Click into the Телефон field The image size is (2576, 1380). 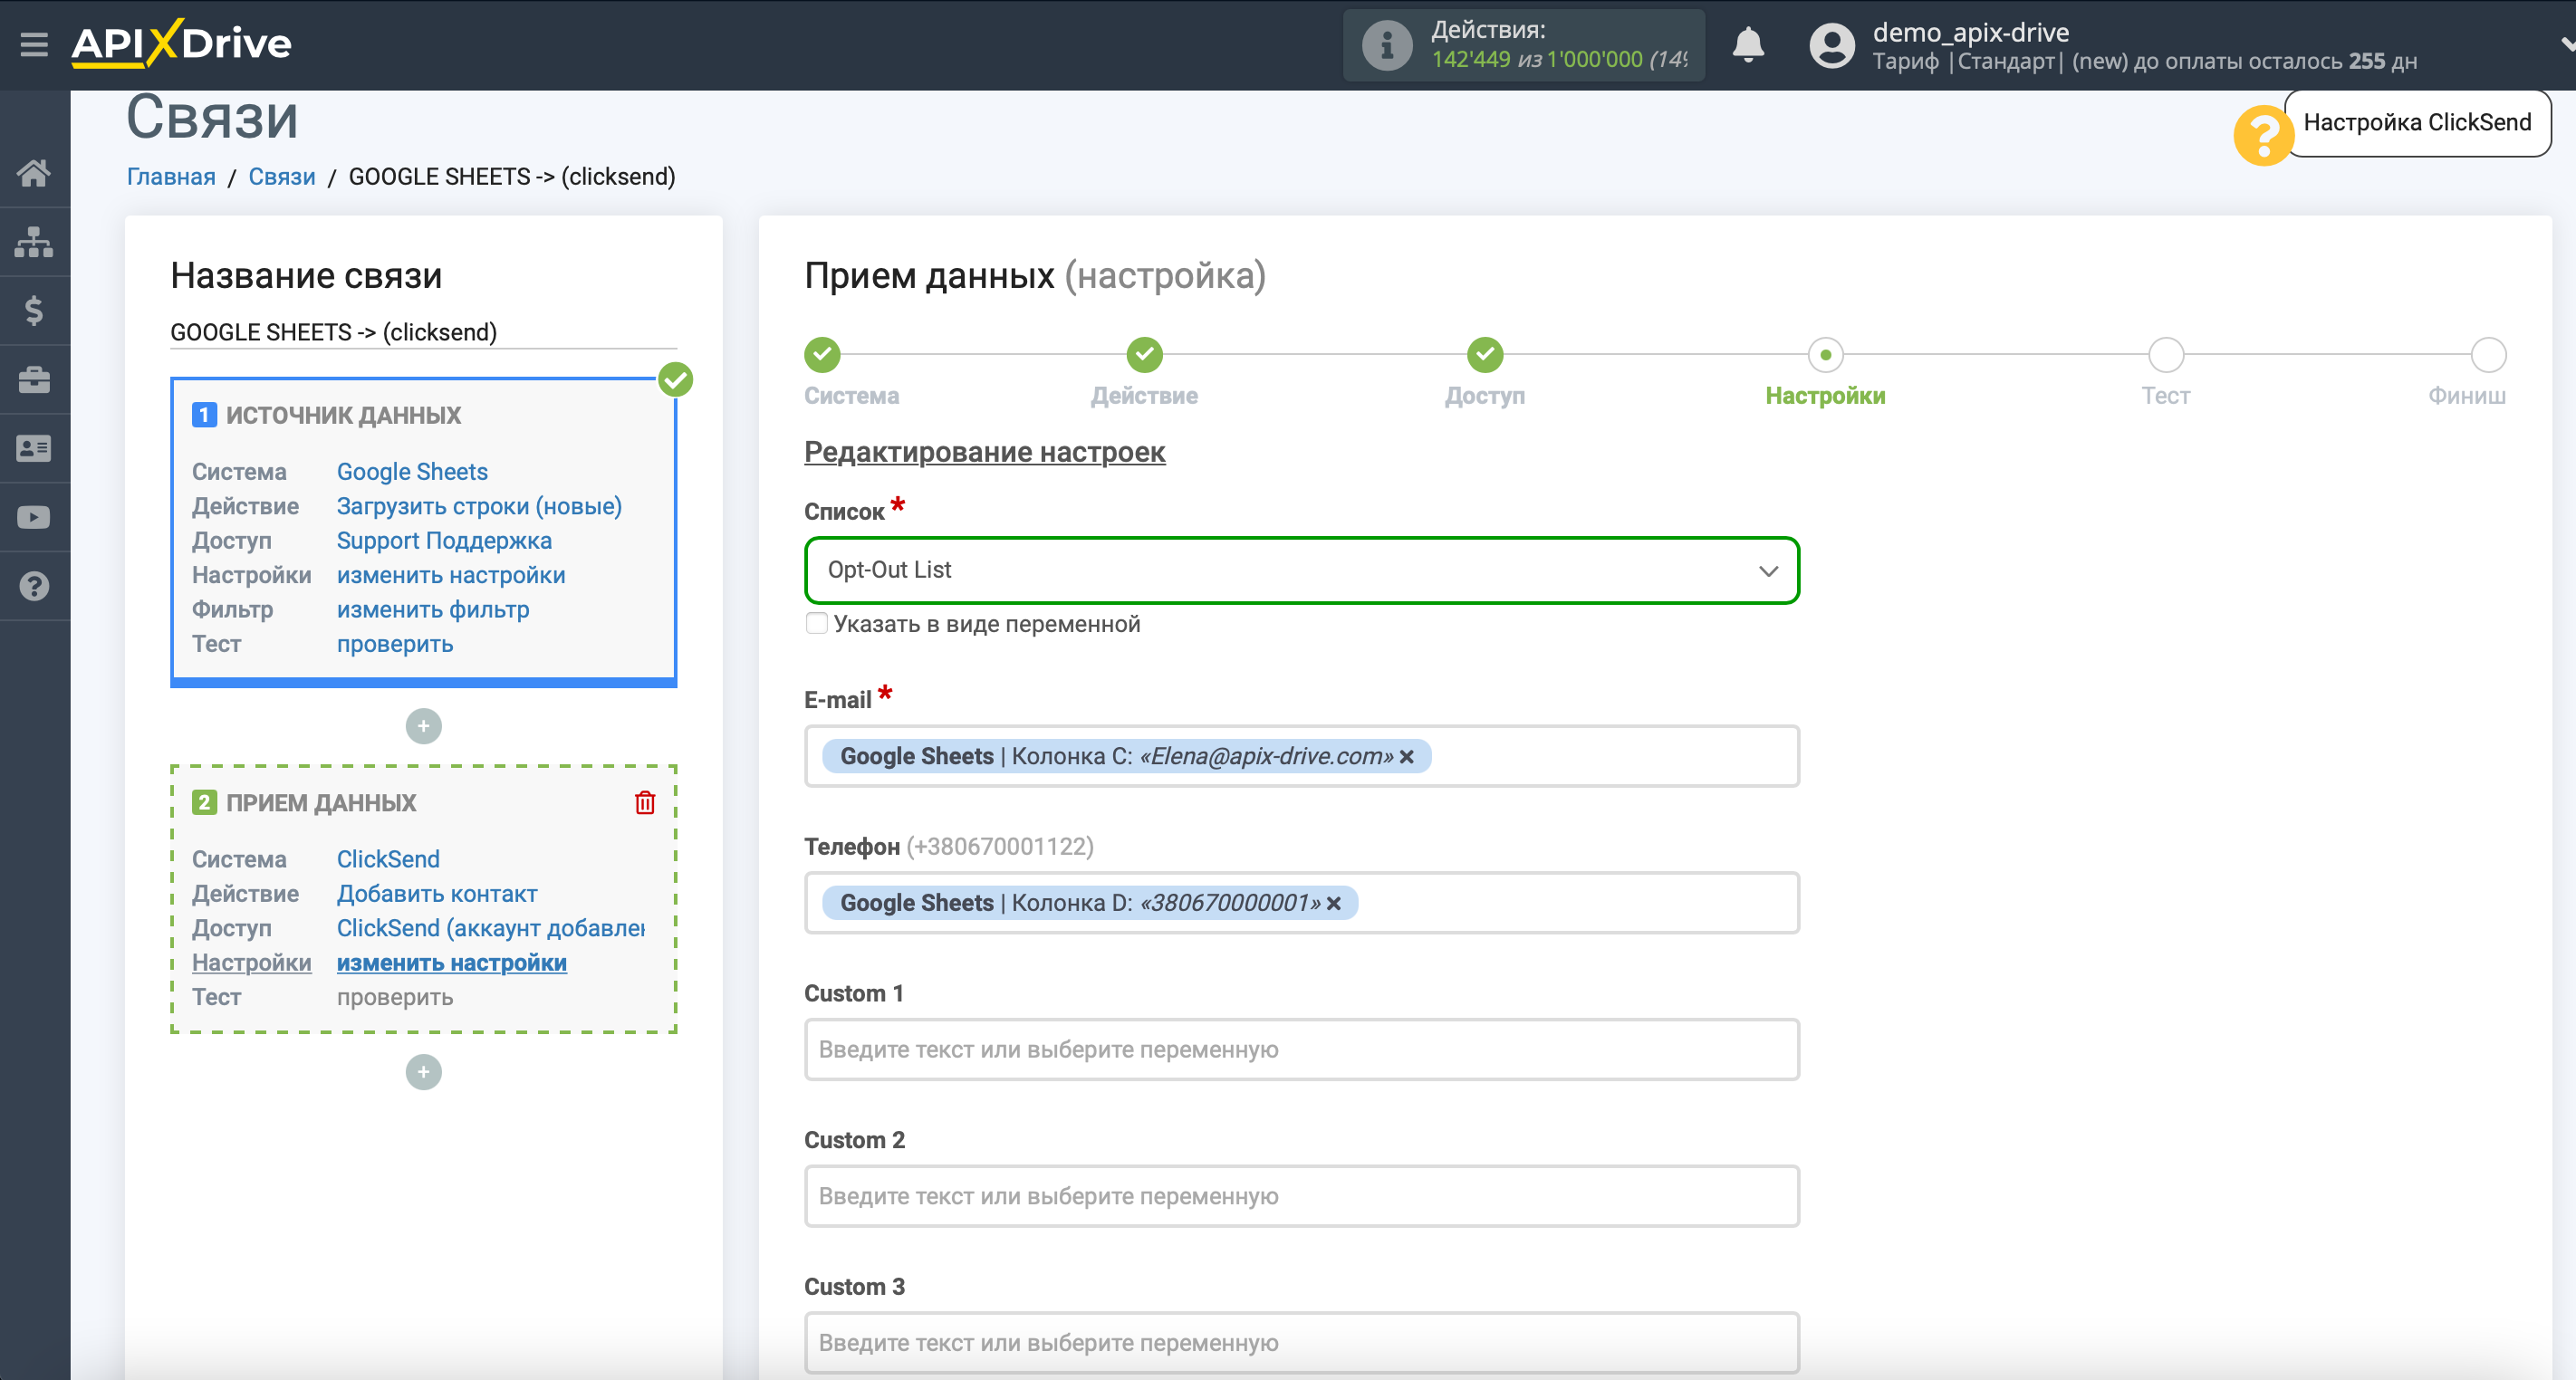pos(1302,903)
